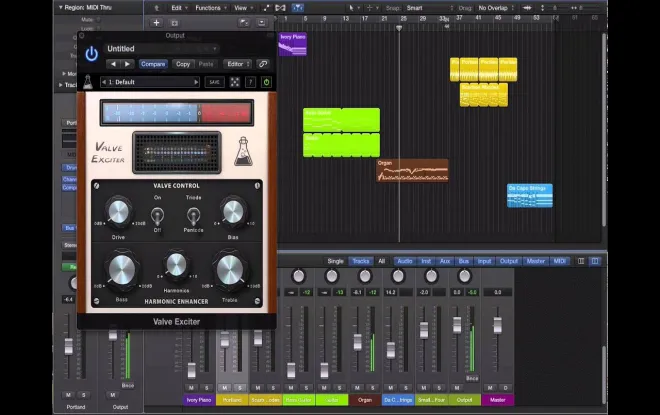The image size is (660, 415).
Task: Open the Snap Smart dropdown
Action: (429, 8)
